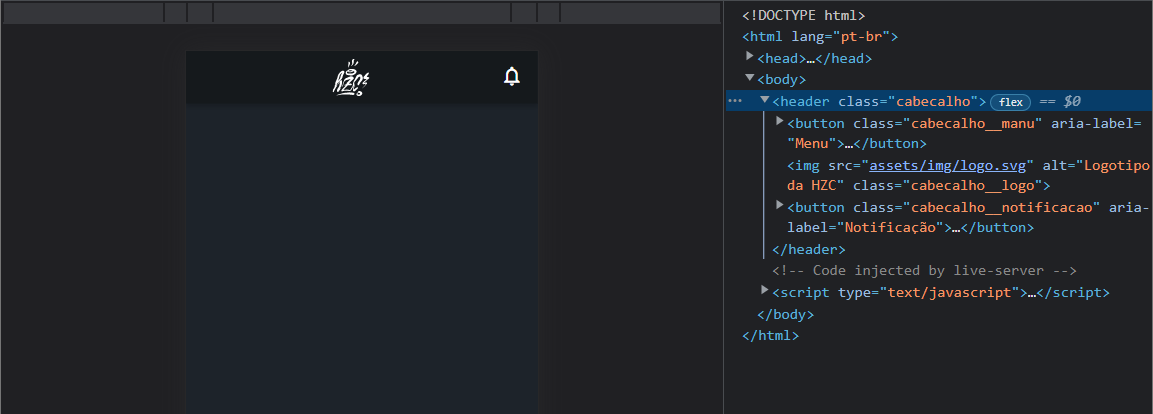The image size is (1153, 414).
Task: Select the closing </header> tag row
Action: click(809, 250)
